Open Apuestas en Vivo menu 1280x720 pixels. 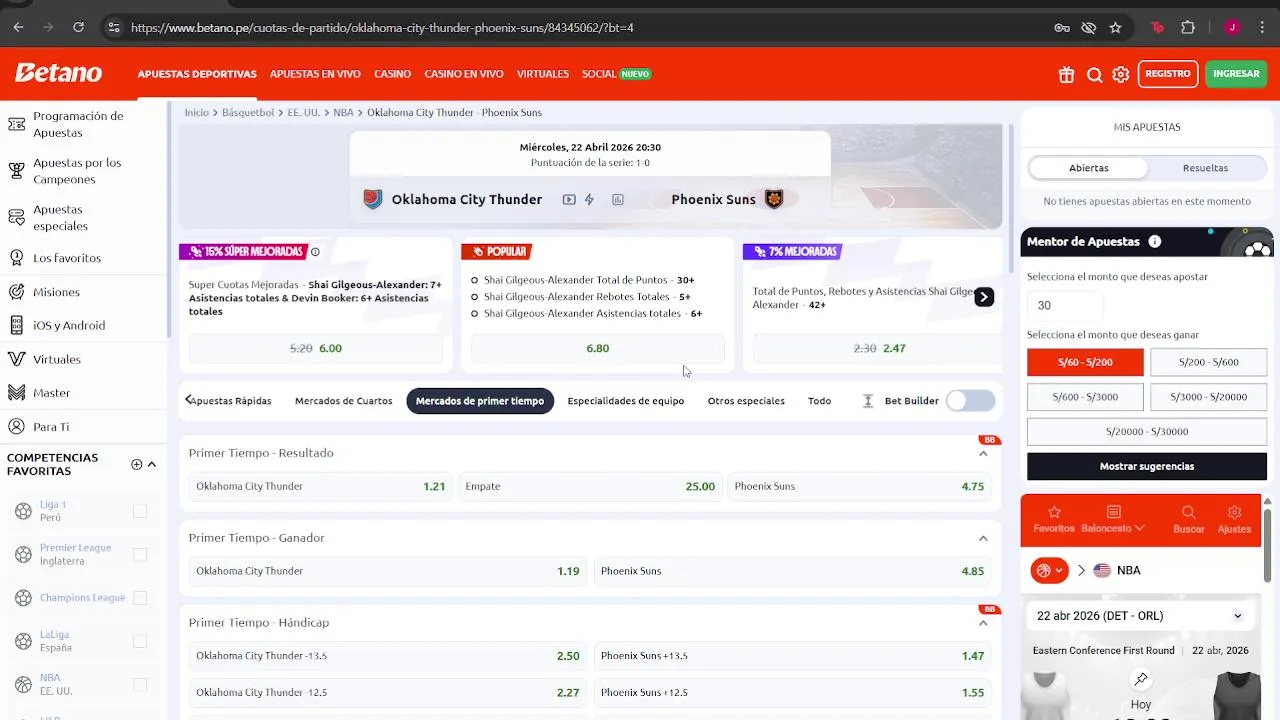point(315,74)
